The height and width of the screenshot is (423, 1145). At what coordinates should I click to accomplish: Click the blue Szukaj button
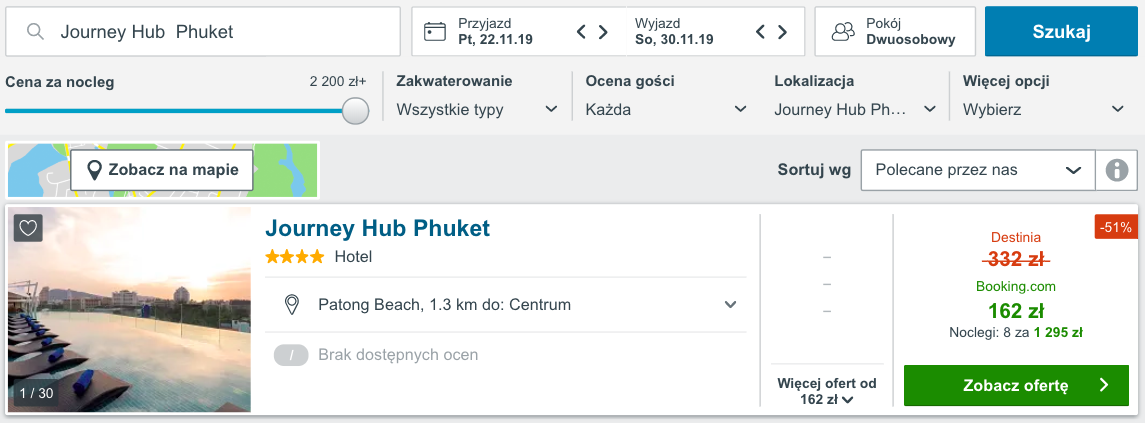[x=1060, y=32]
